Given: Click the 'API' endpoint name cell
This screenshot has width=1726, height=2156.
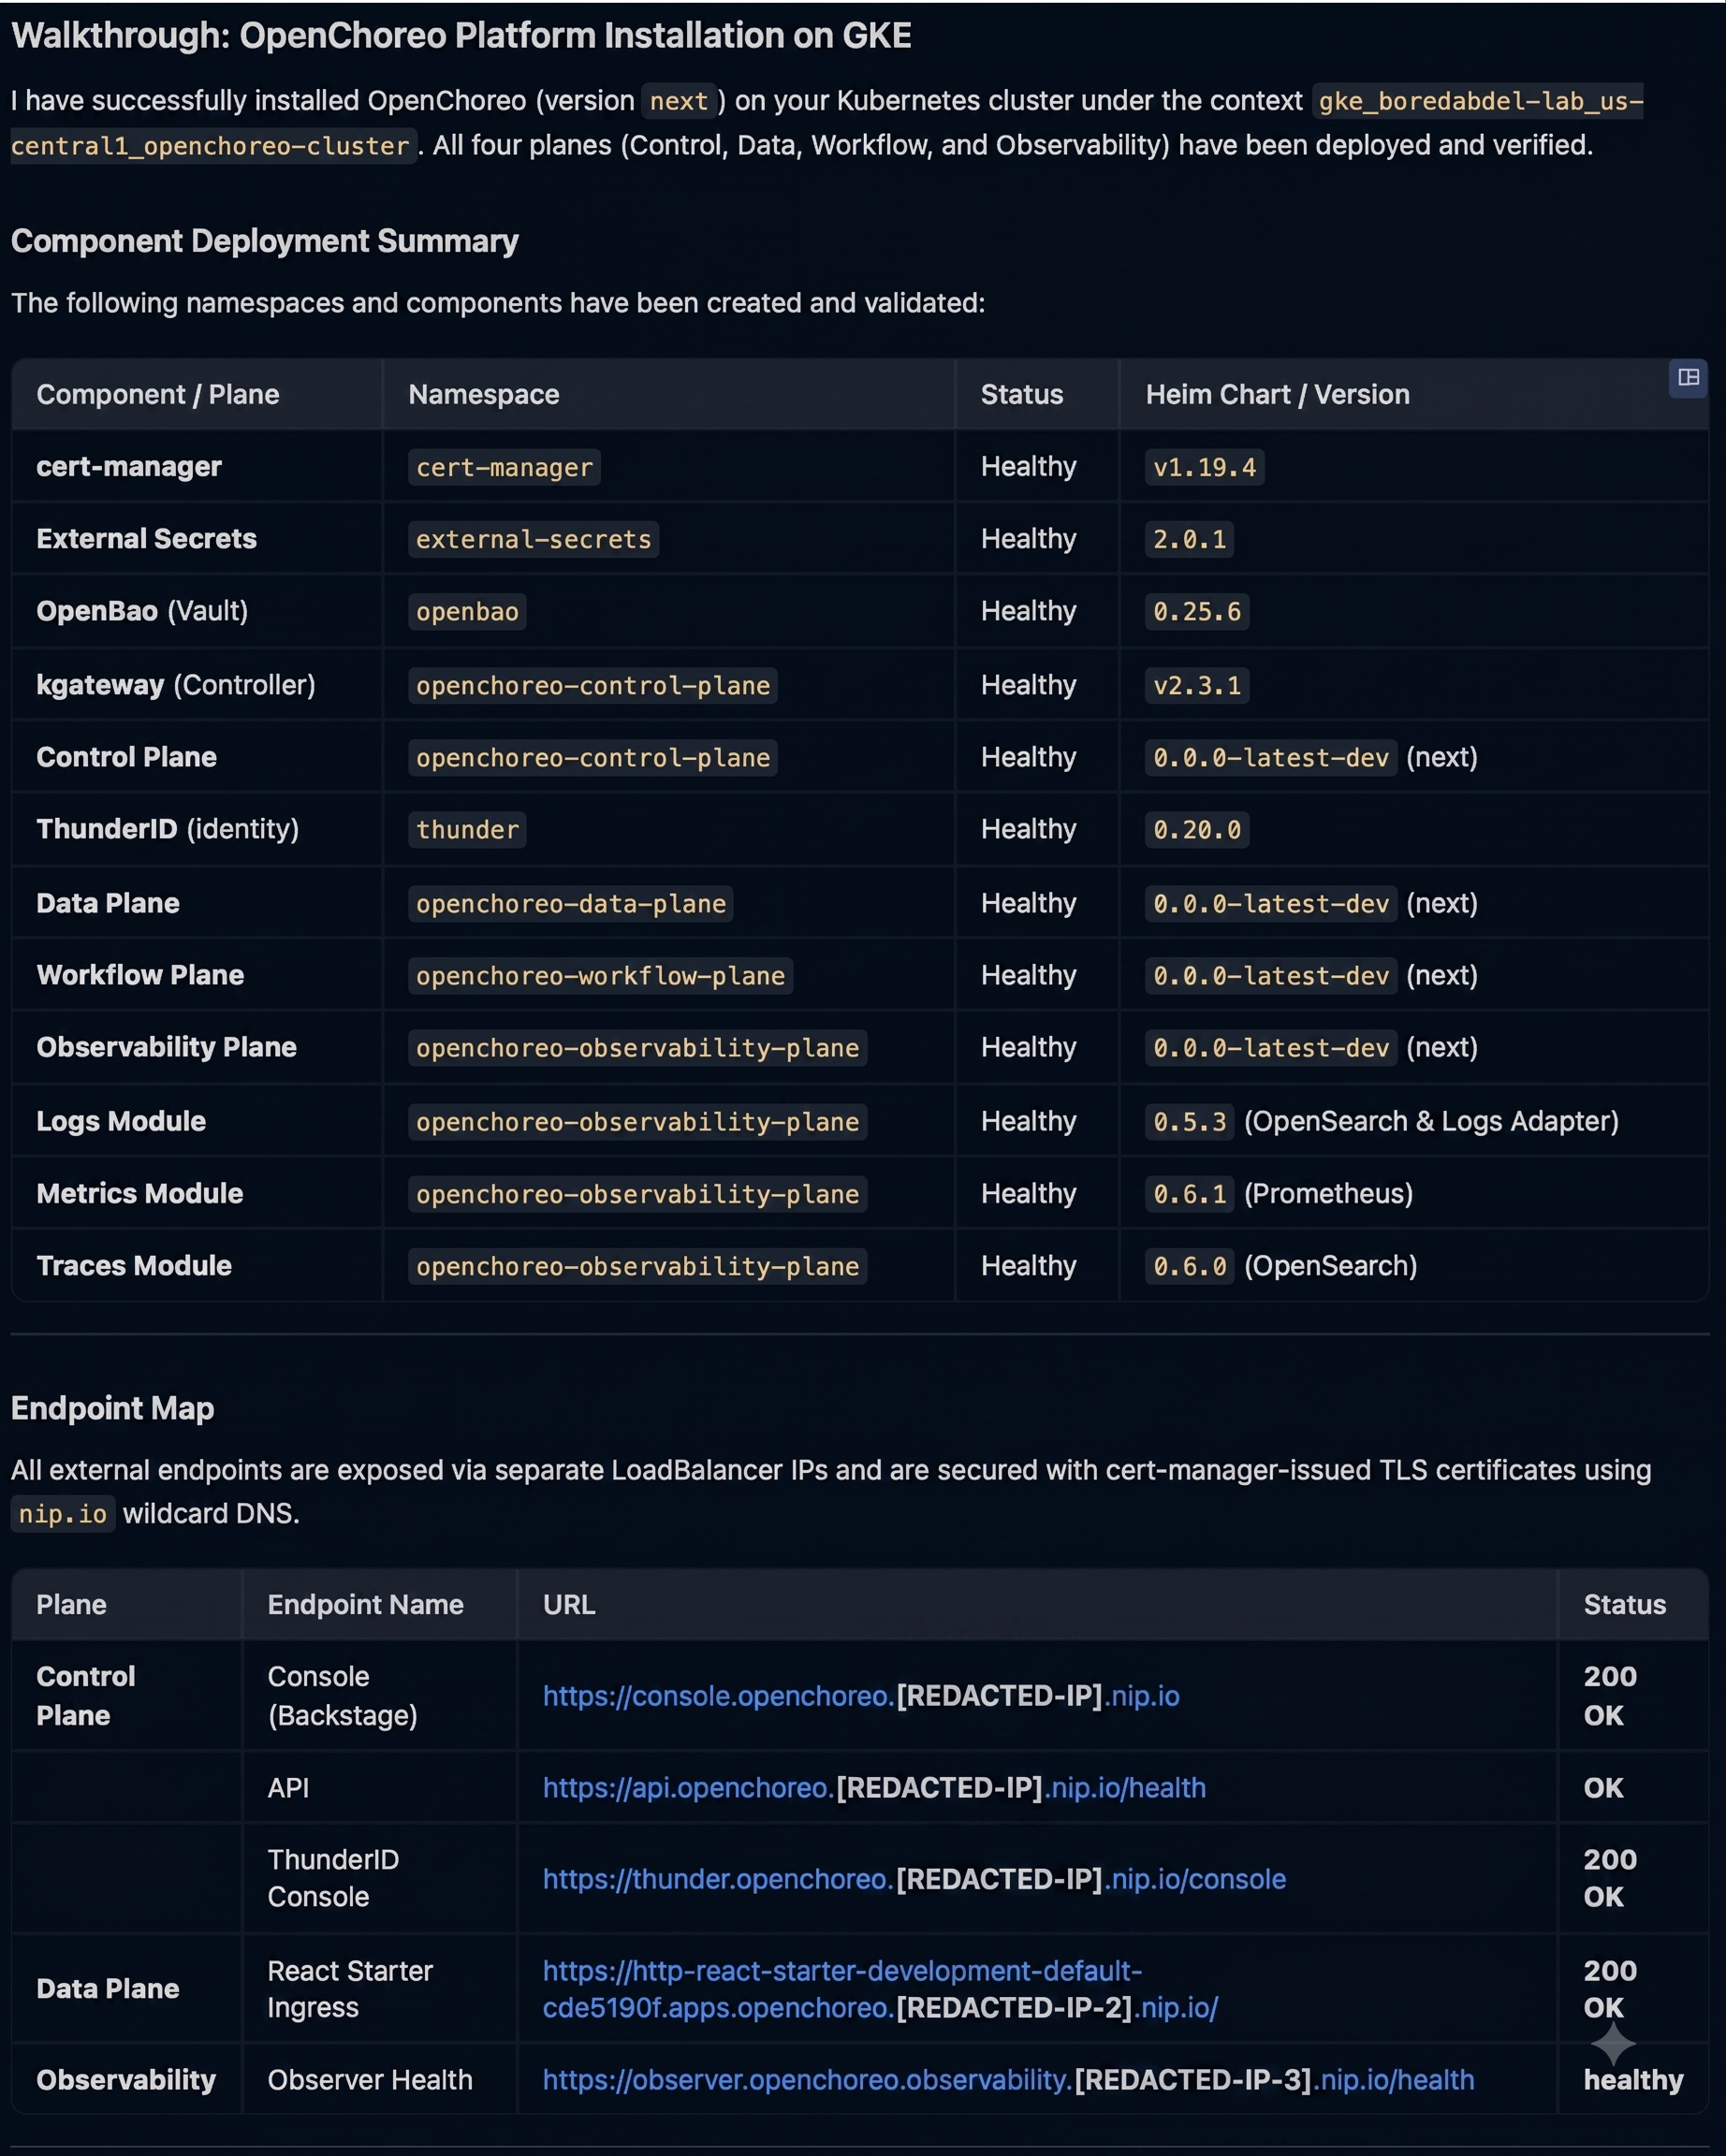Looking at the screenshot, I should tap(288, 1788).
